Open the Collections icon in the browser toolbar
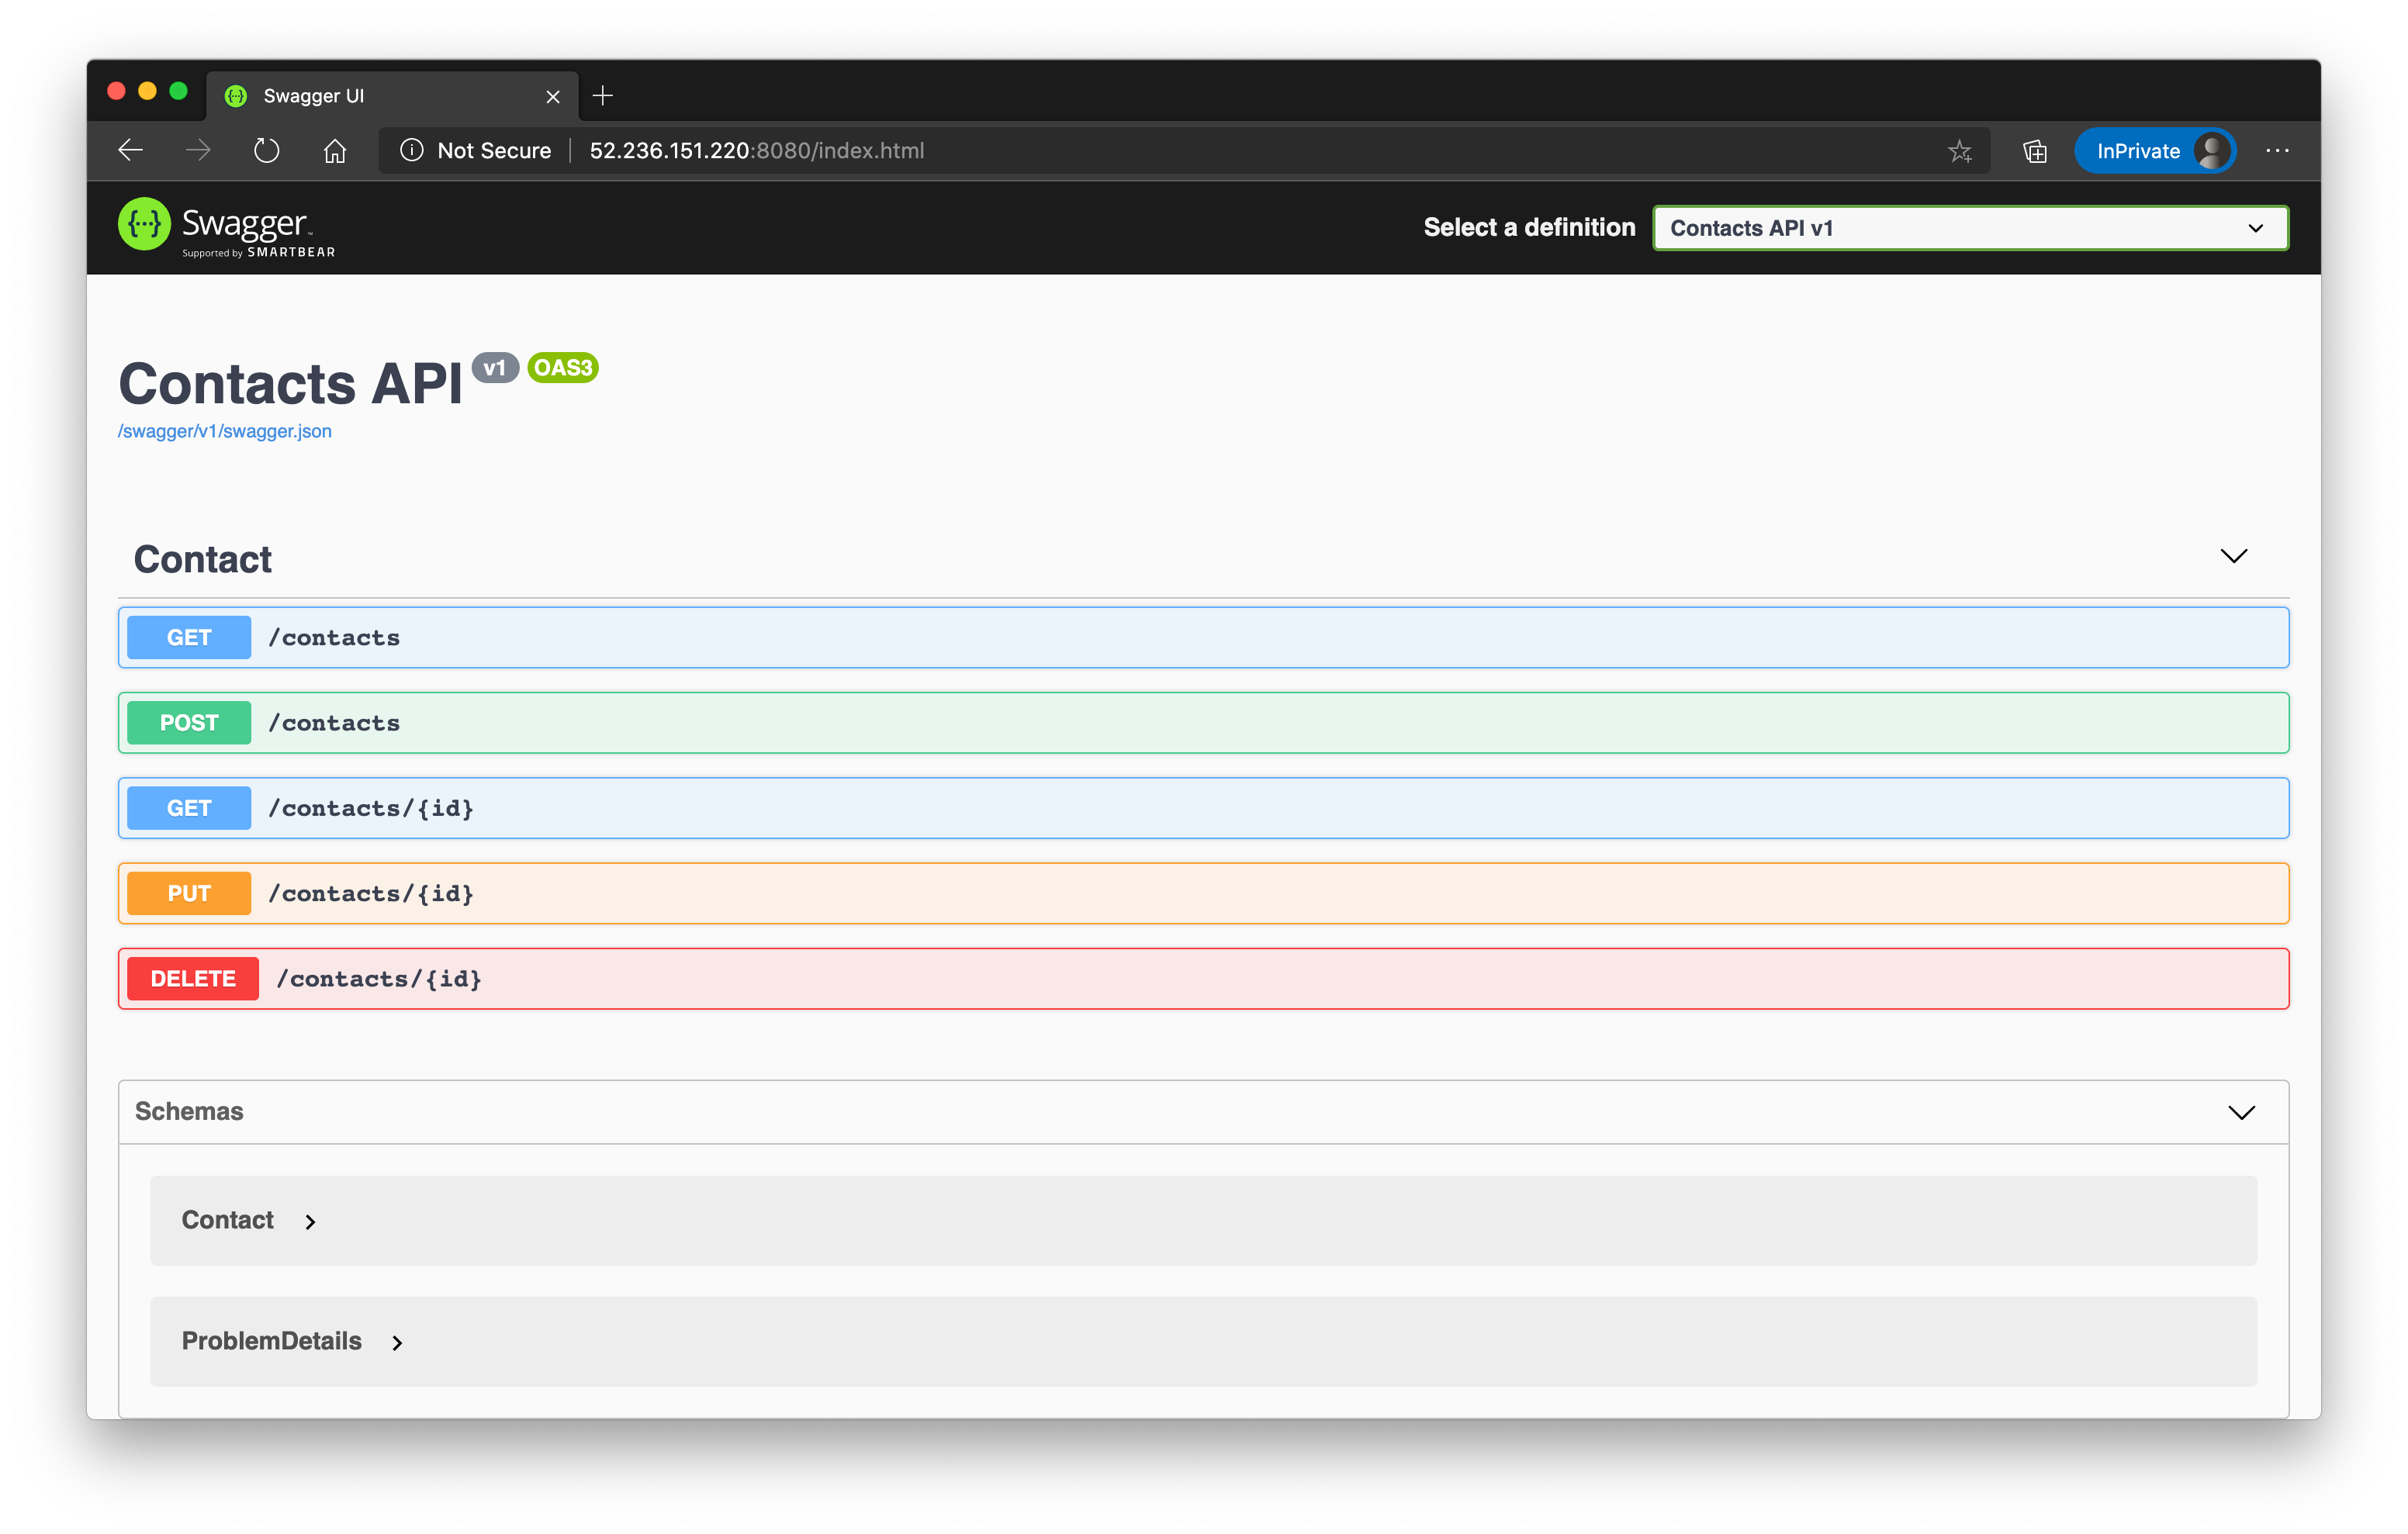 pyautogui.click(x=2034, y=150)
